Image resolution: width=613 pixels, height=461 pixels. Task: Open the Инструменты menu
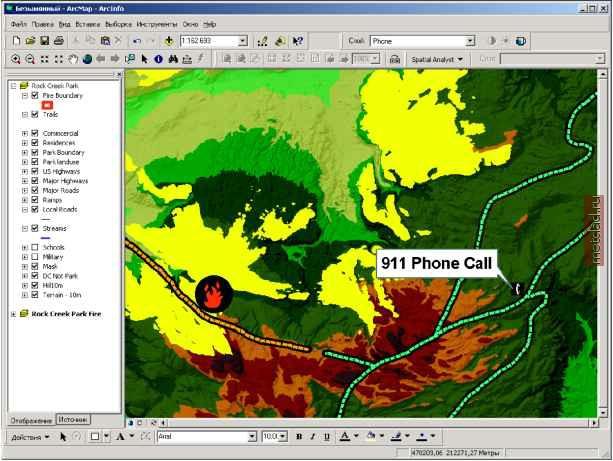[158, 23]
